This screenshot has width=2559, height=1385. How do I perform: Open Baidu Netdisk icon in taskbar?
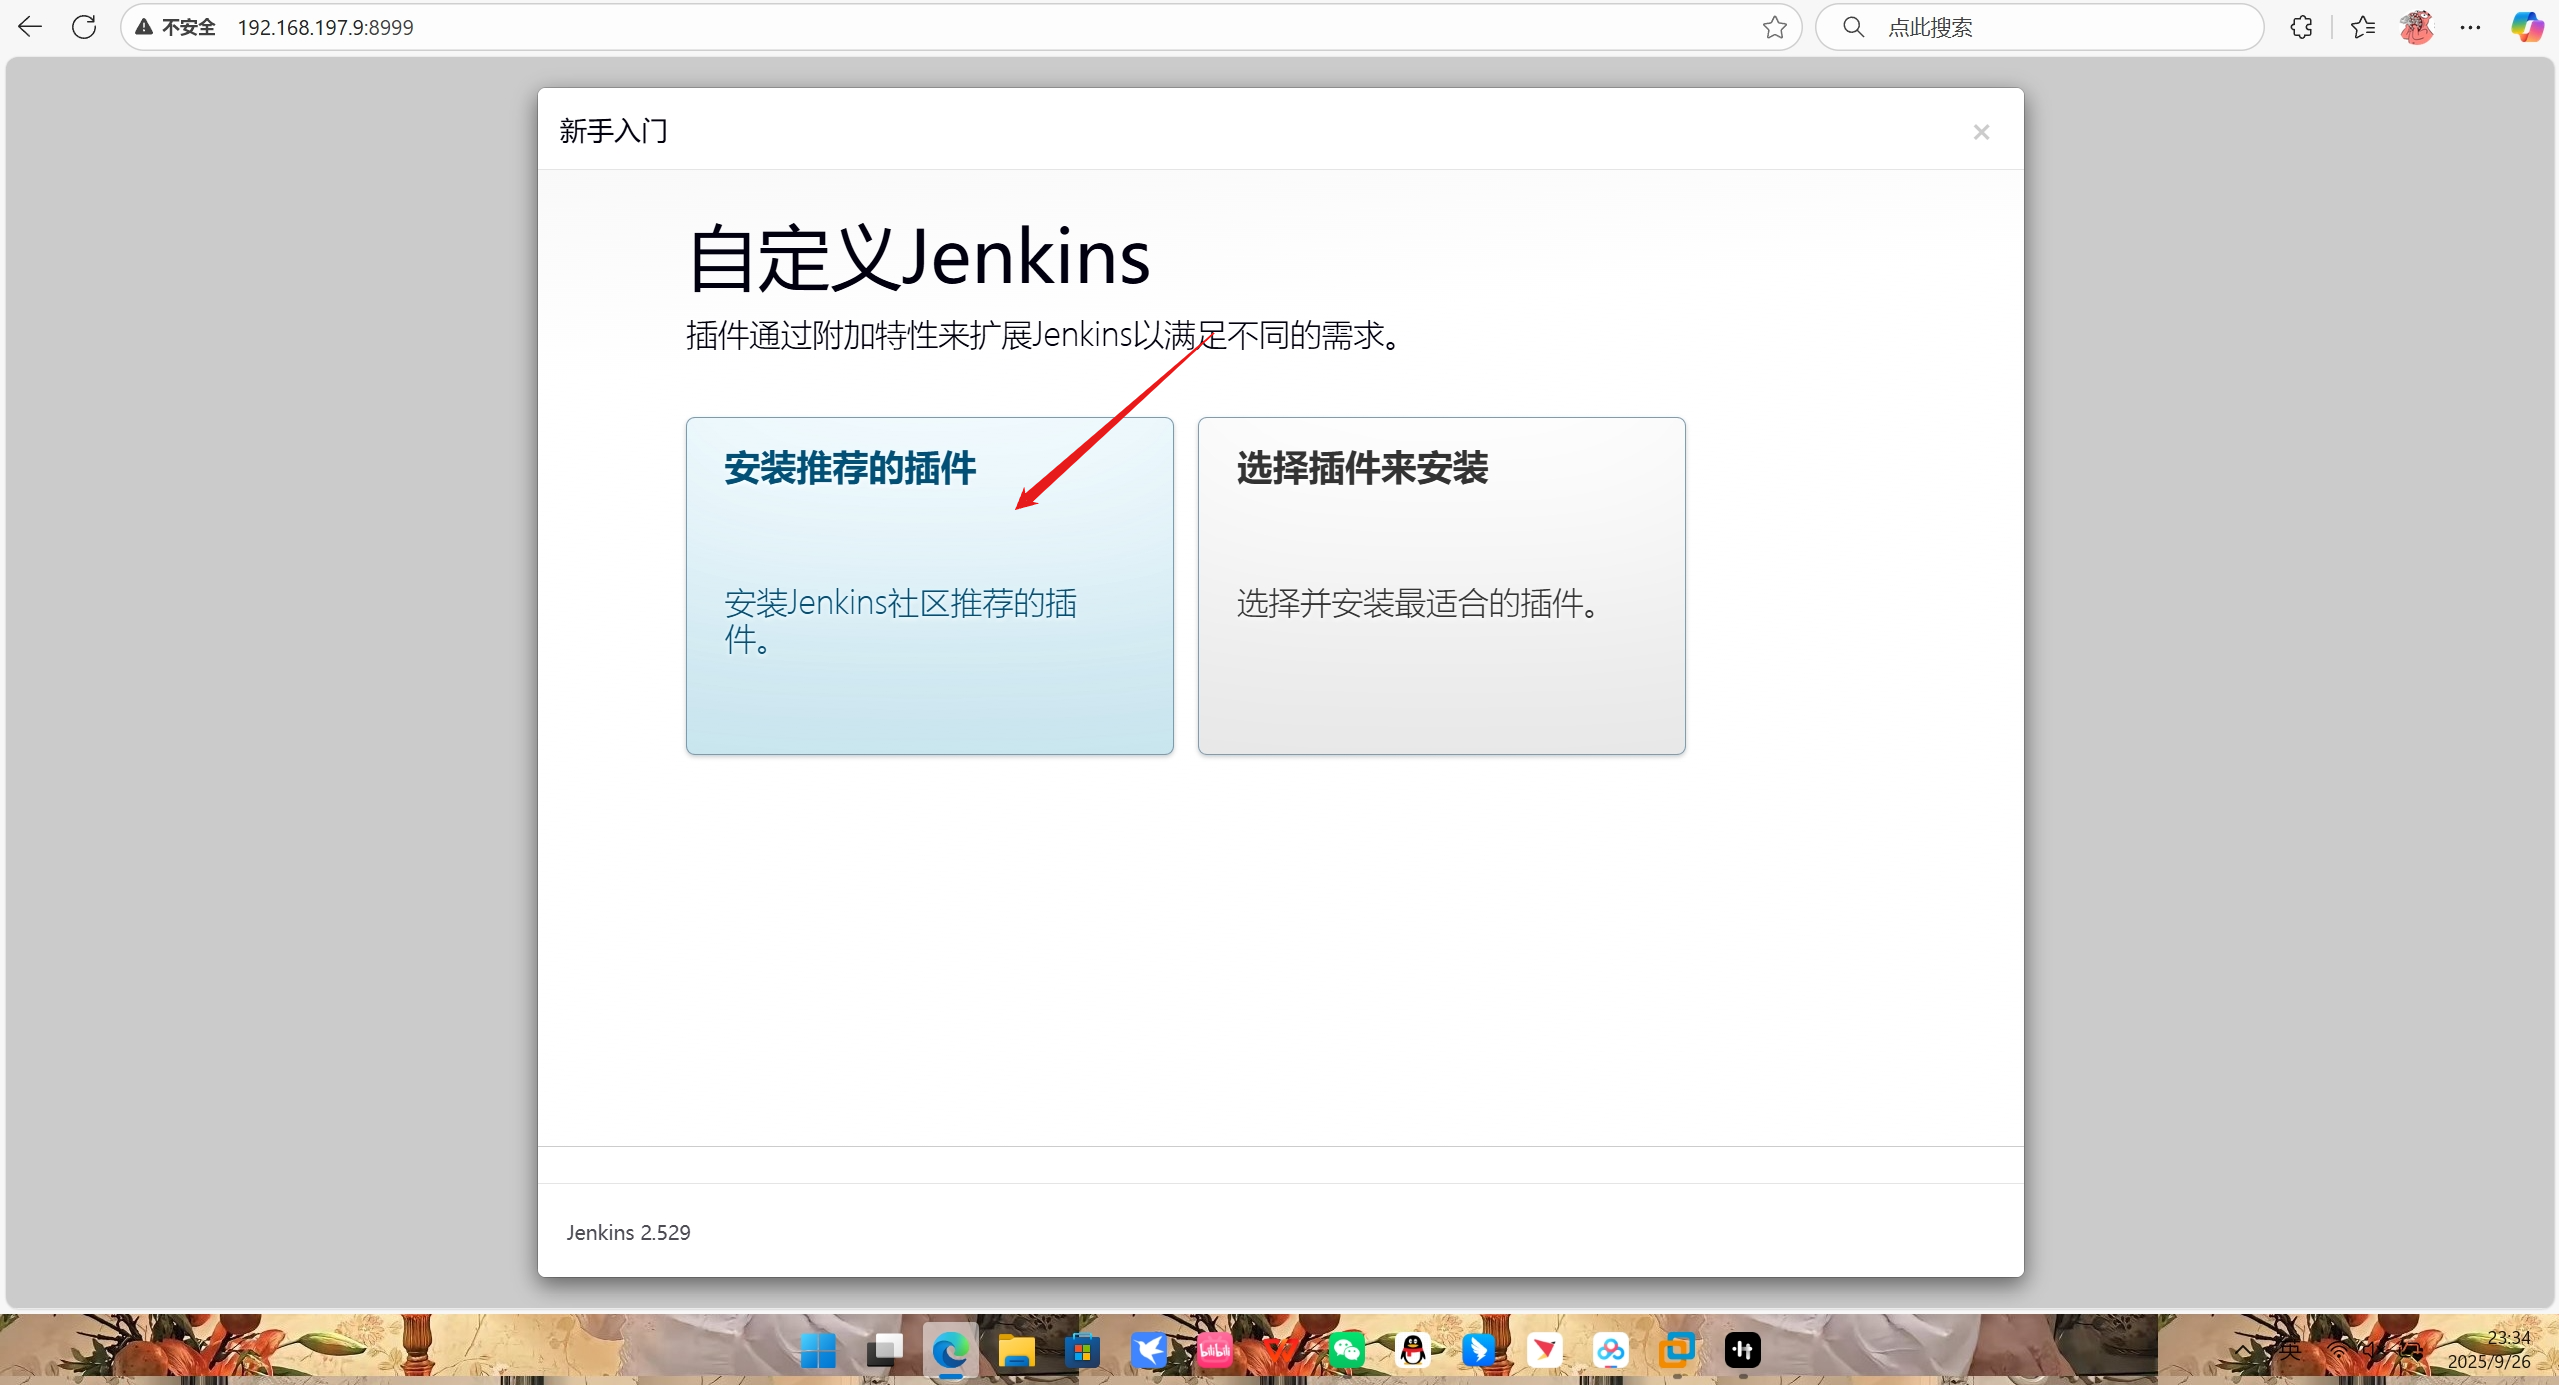tap(1610, 1350)
